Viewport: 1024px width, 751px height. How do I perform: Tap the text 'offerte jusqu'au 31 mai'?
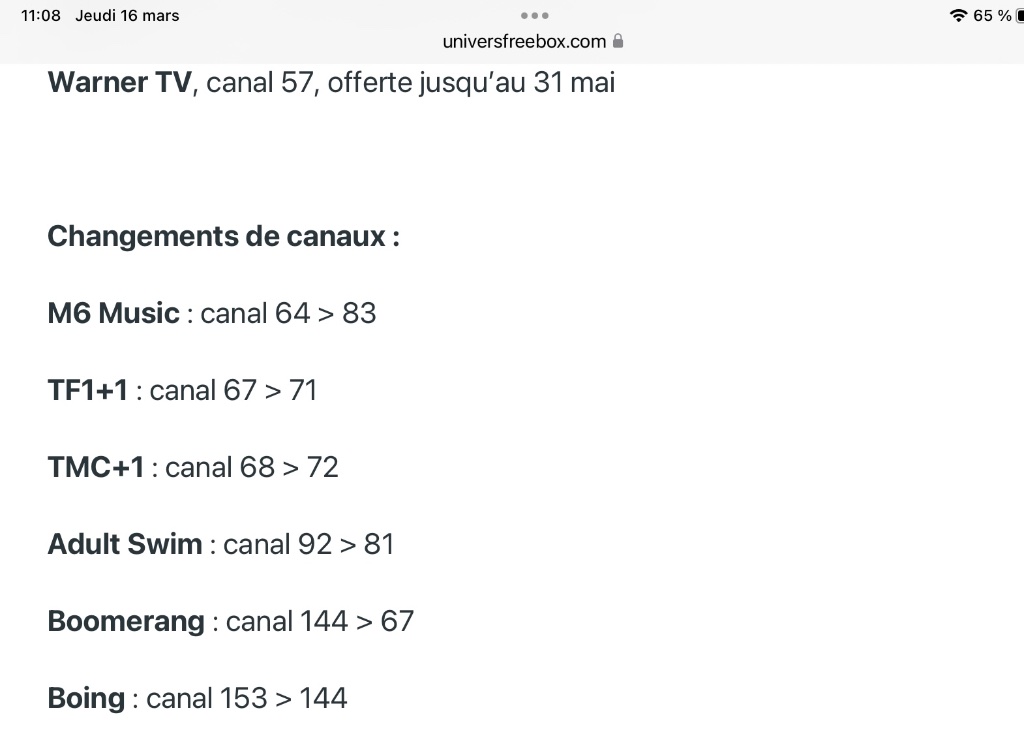(471, 82)
